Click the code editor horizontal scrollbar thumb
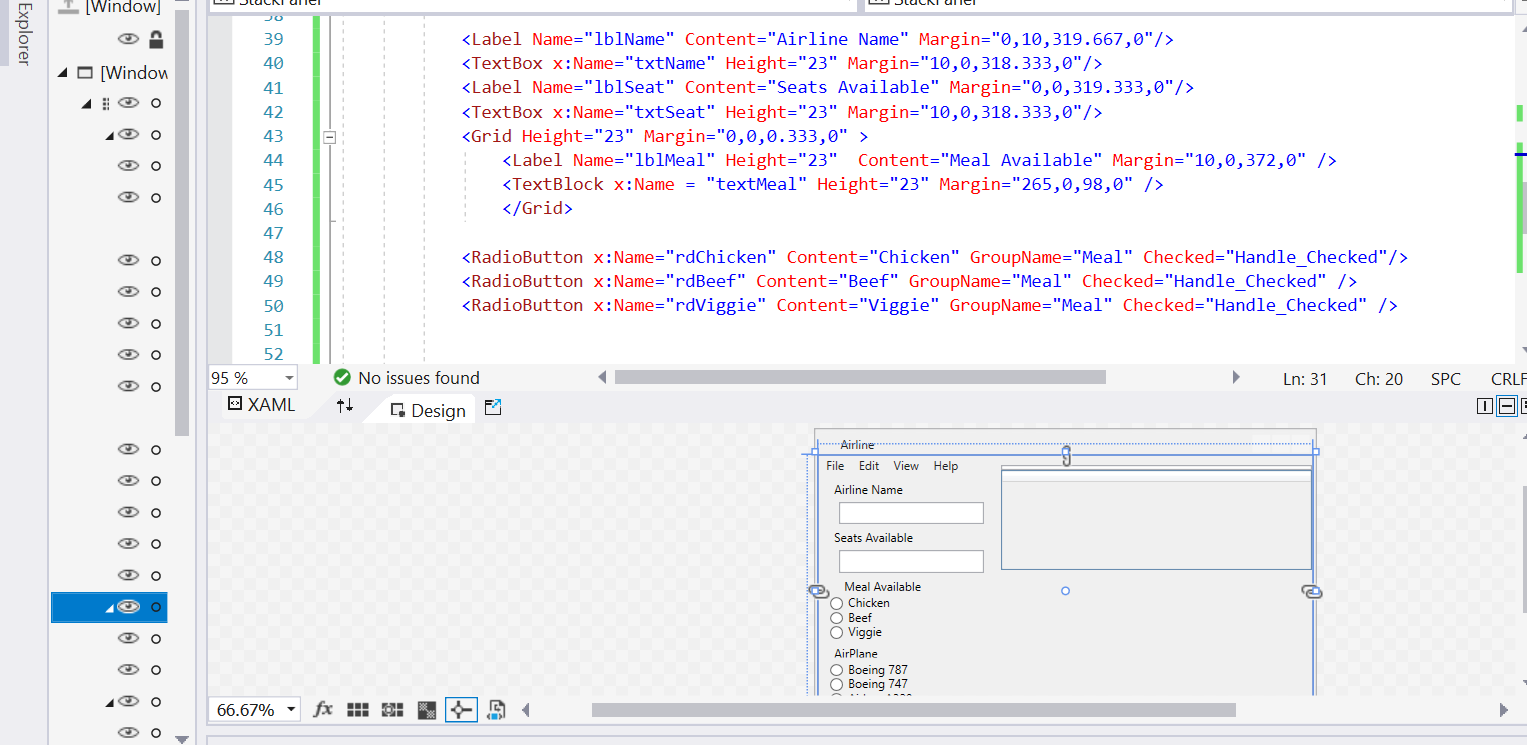This screenshot has height=745, width=1527. point(860,377)
